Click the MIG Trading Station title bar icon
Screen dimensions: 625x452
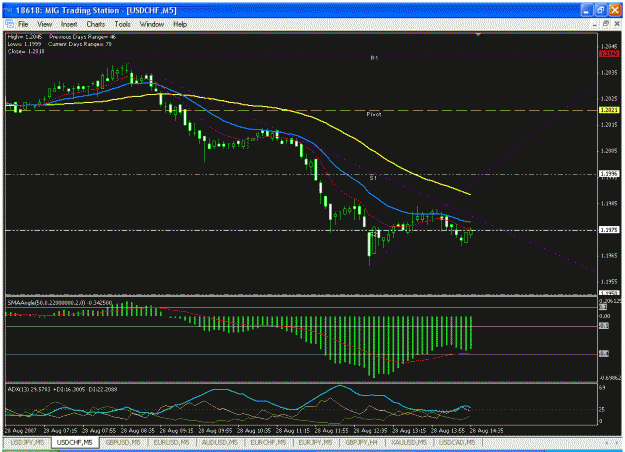(x=8, y=10)
